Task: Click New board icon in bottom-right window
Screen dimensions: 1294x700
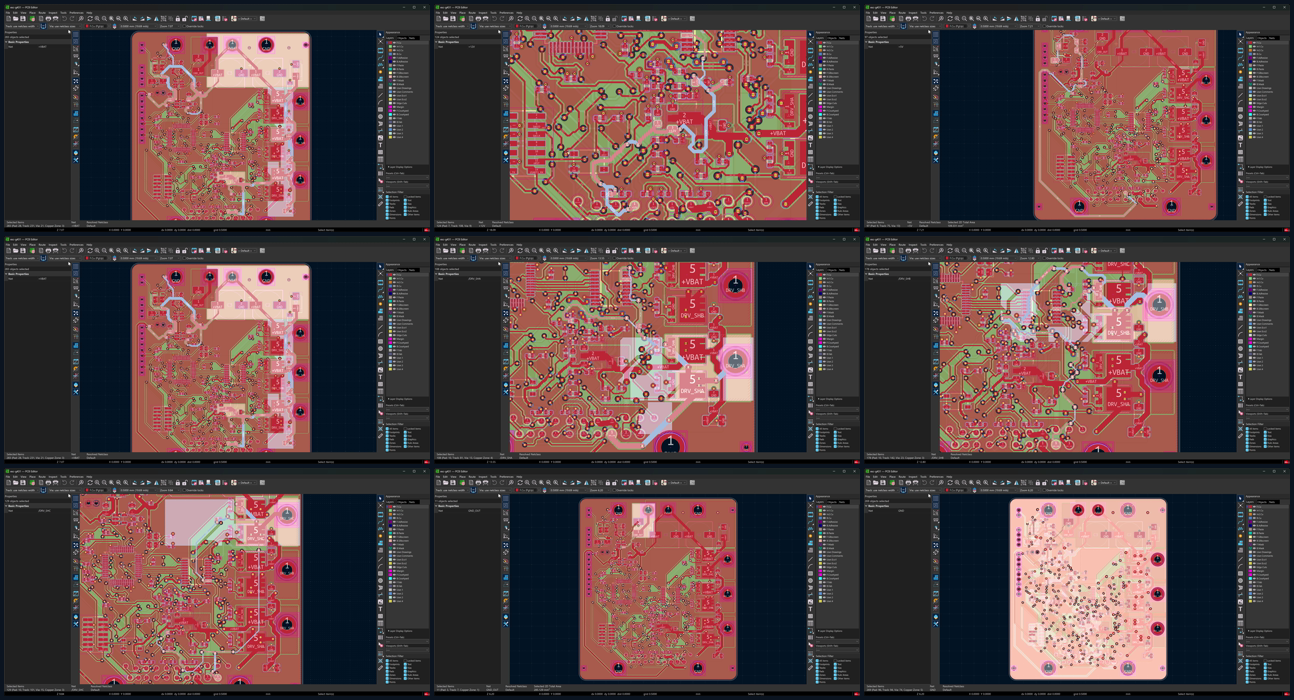Action: click(x=870, y=483)
